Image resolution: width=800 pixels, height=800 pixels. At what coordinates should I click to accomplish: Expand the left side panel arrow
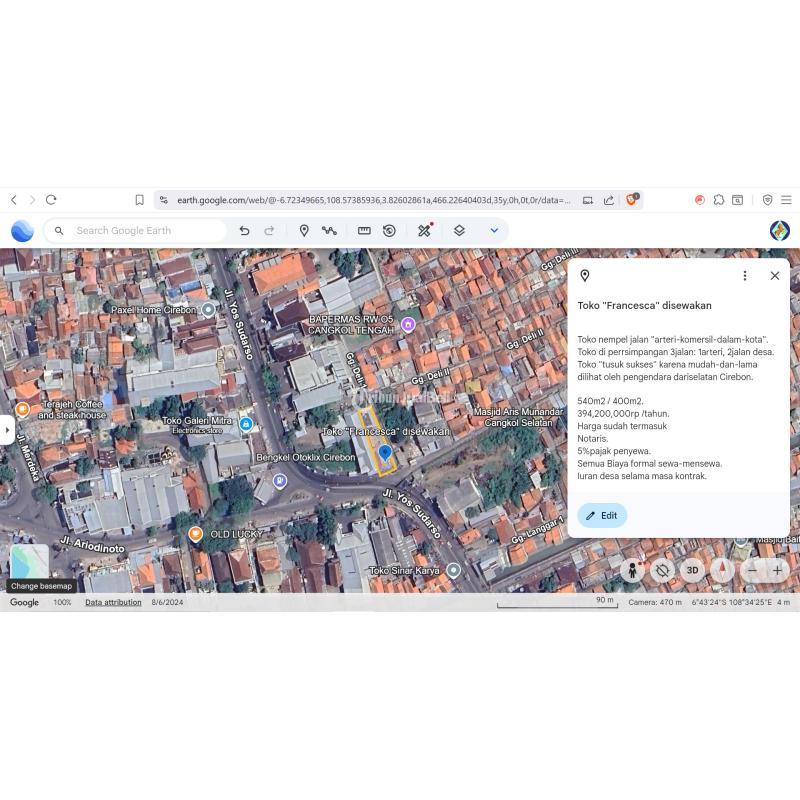pos(7,430)
